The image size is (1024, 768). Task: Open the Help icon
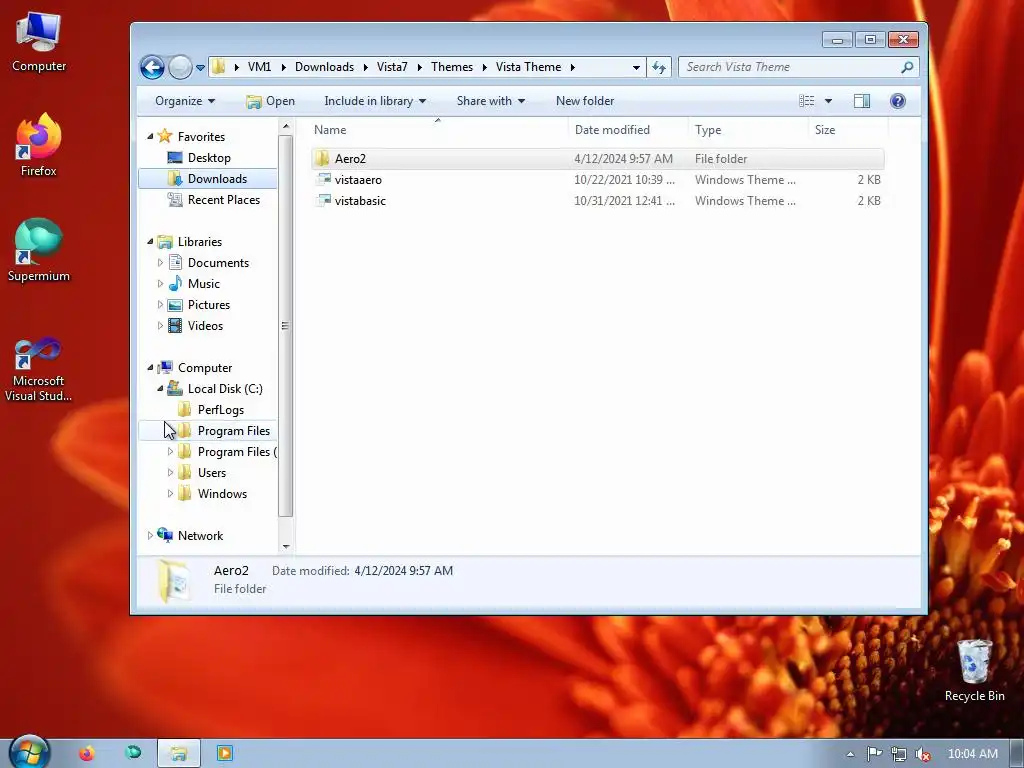[898, 101]
